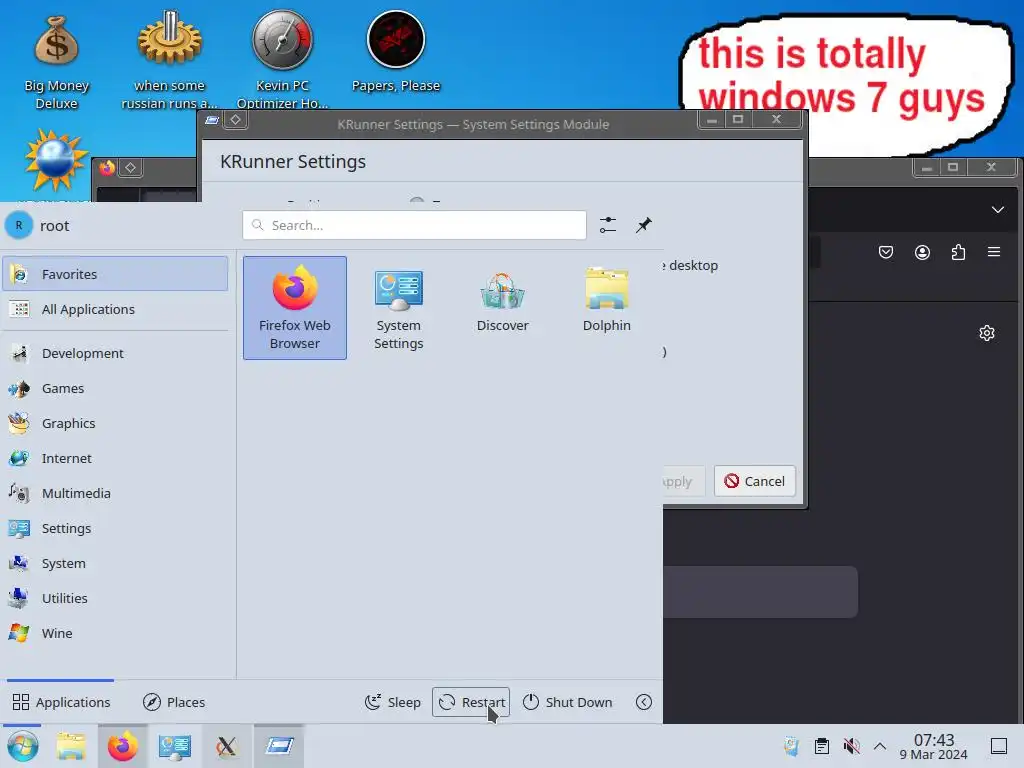The image size is (1024, 768).
Task: Open the new tab page settings gear
Action: tap(987, 333)
